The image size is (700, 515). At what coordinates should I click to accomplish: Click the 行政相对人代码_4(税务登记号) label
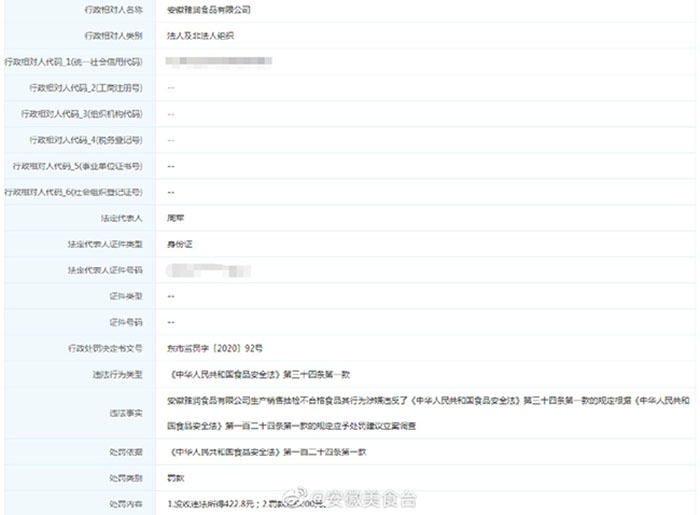pos(86,140)
